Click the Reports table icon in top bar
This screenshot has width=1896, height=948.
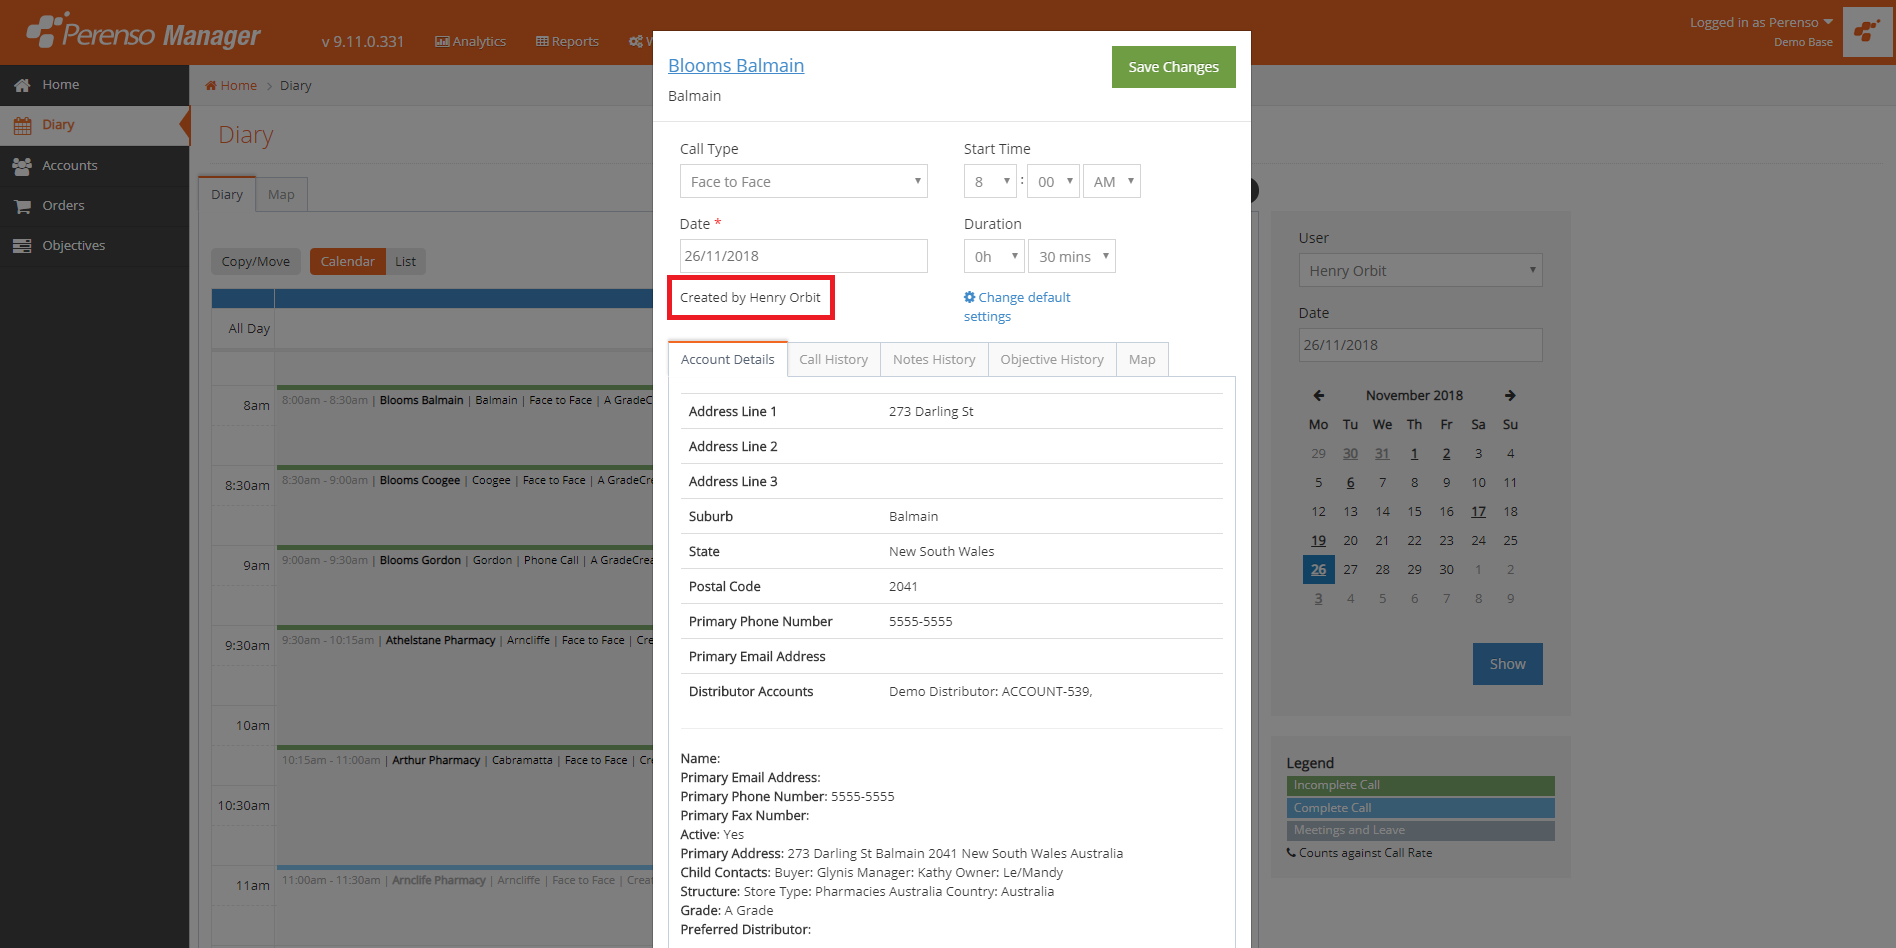pyautogui.click(x=542, y=42)
